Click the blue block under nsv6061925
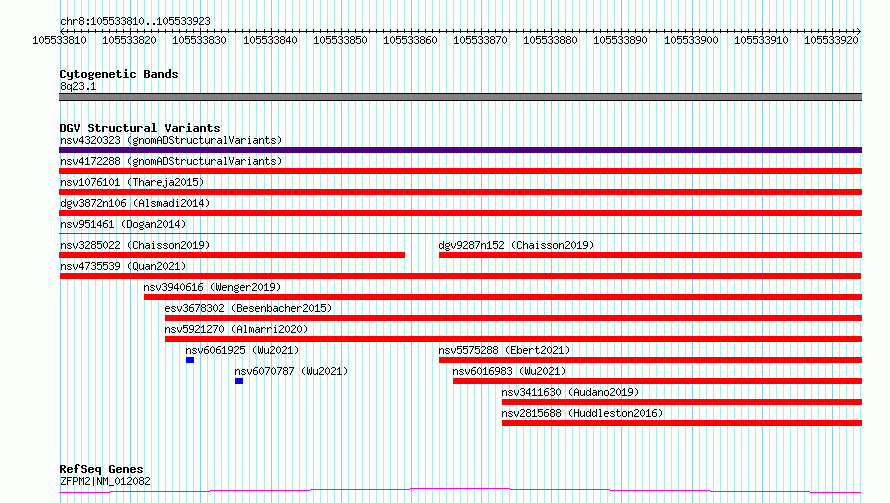This screenshot has height=503, width=890. tap(190, 360)
